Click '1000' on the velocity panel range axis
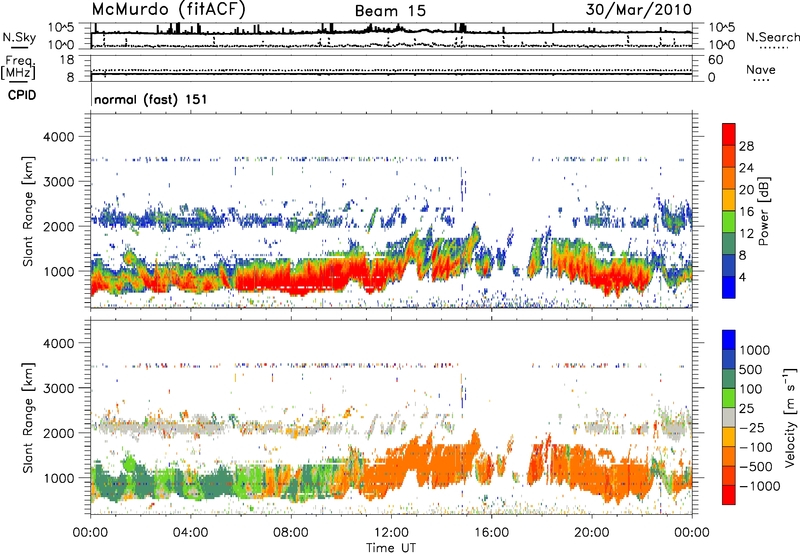Screen dimensions: 800x554 [59, 478]
